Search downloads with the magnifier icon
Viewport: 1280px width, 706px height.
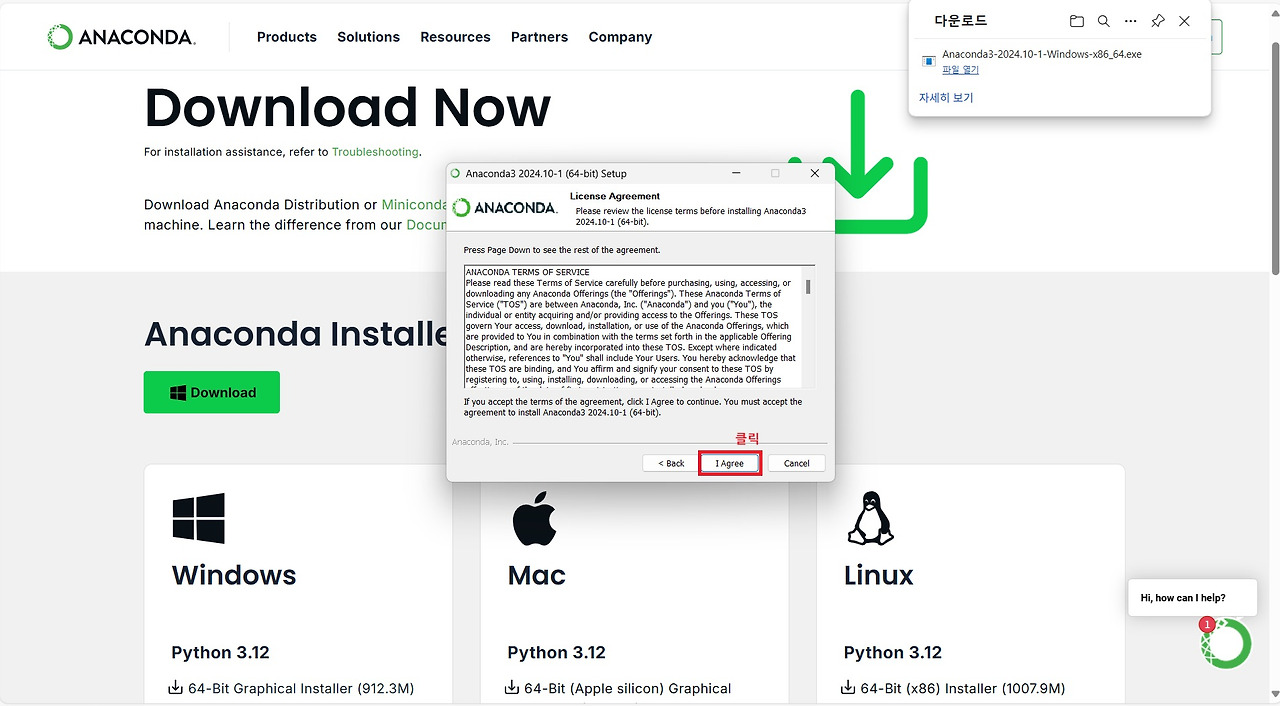1103,21
